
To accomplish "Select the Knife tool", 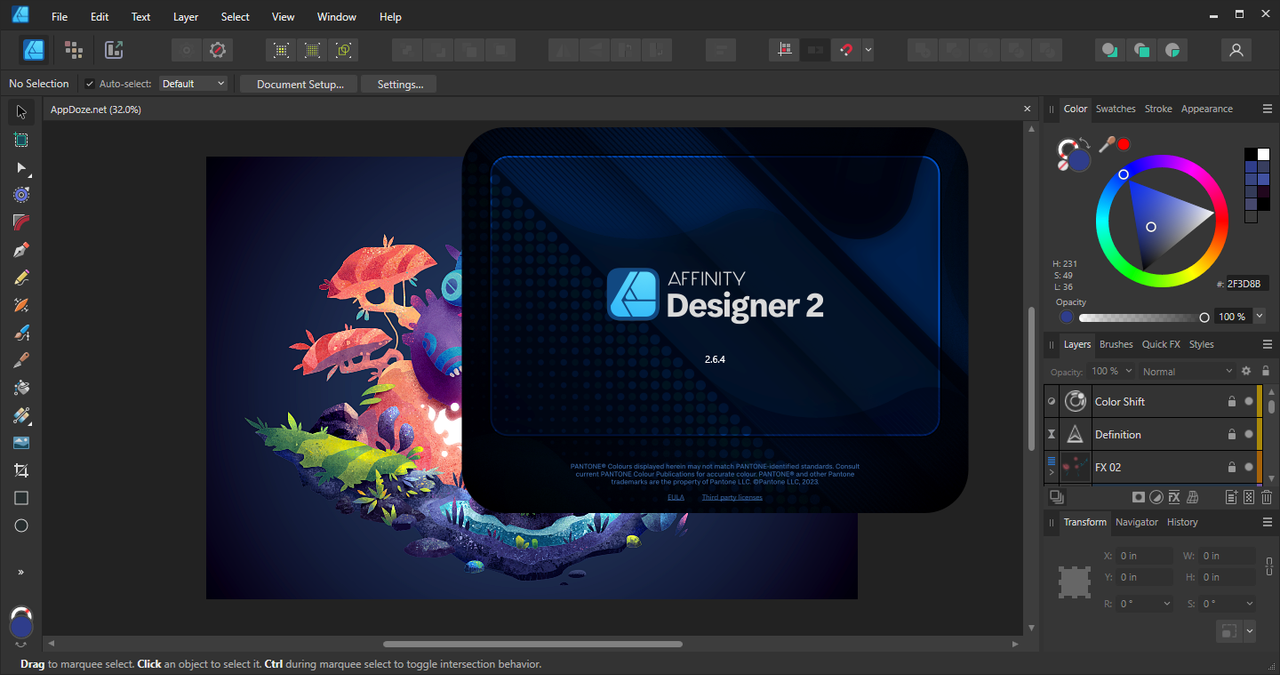I will pyautogui.click(x=21, y=360).
